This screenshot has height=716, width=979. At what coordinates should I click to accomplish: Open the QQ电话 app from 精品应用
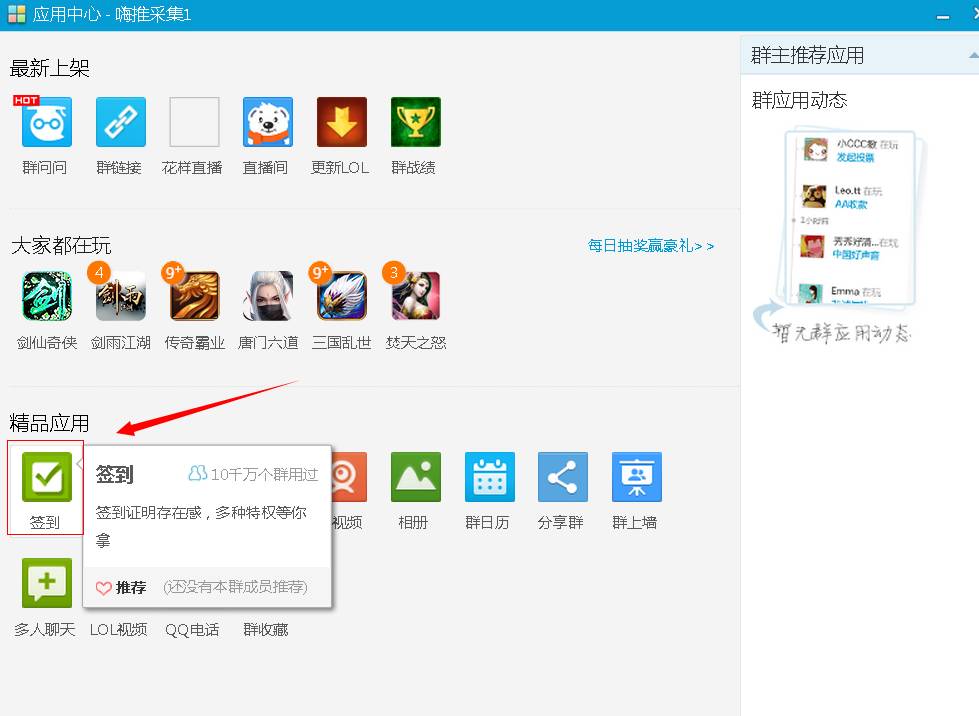pyautogui.click(x=192, y=583)
